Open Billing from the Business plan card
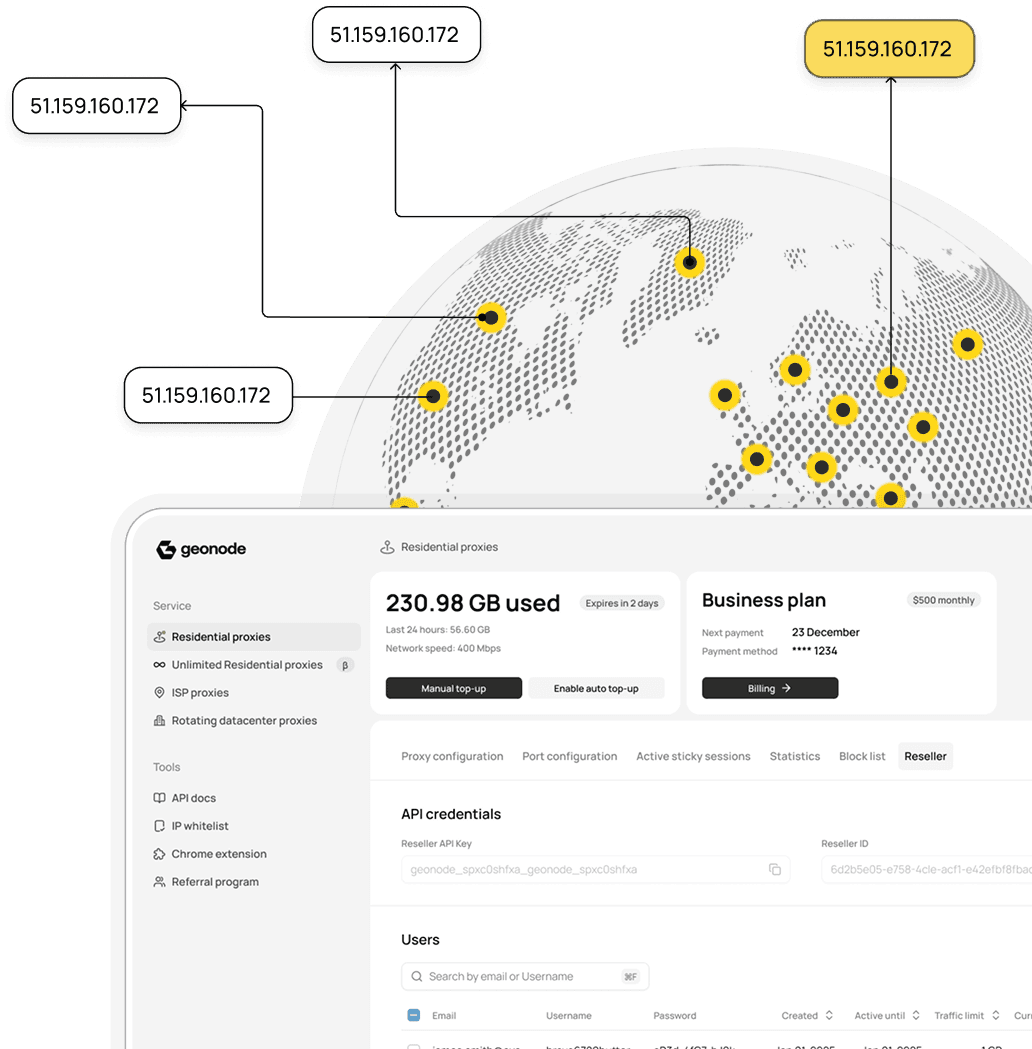The height and width of the screenshot is (1049, 1032). tap(770, 688)
